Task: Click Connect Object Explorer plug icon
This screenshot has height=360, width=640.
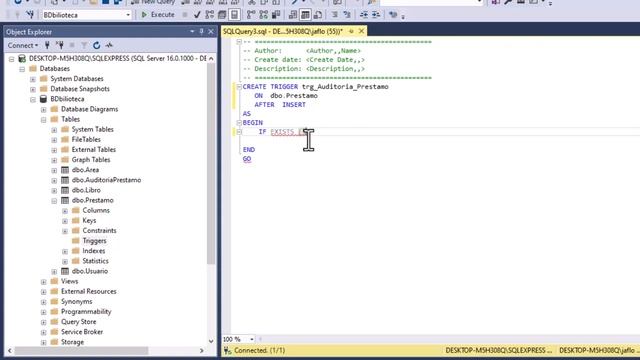Action: click(x=47, y=45)
